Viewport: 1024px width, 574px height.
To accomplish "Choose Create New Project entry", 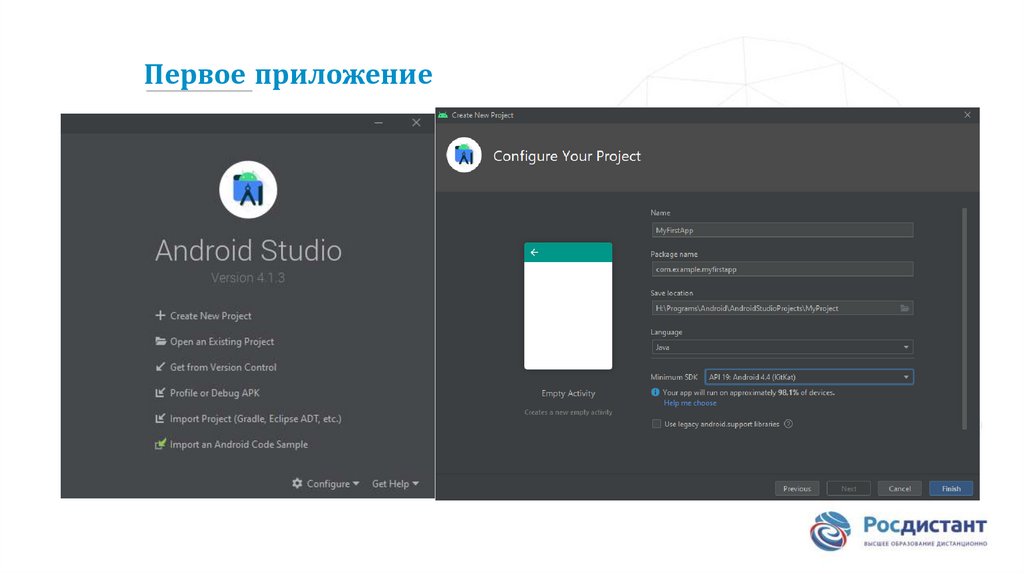I will coord(210,316).
